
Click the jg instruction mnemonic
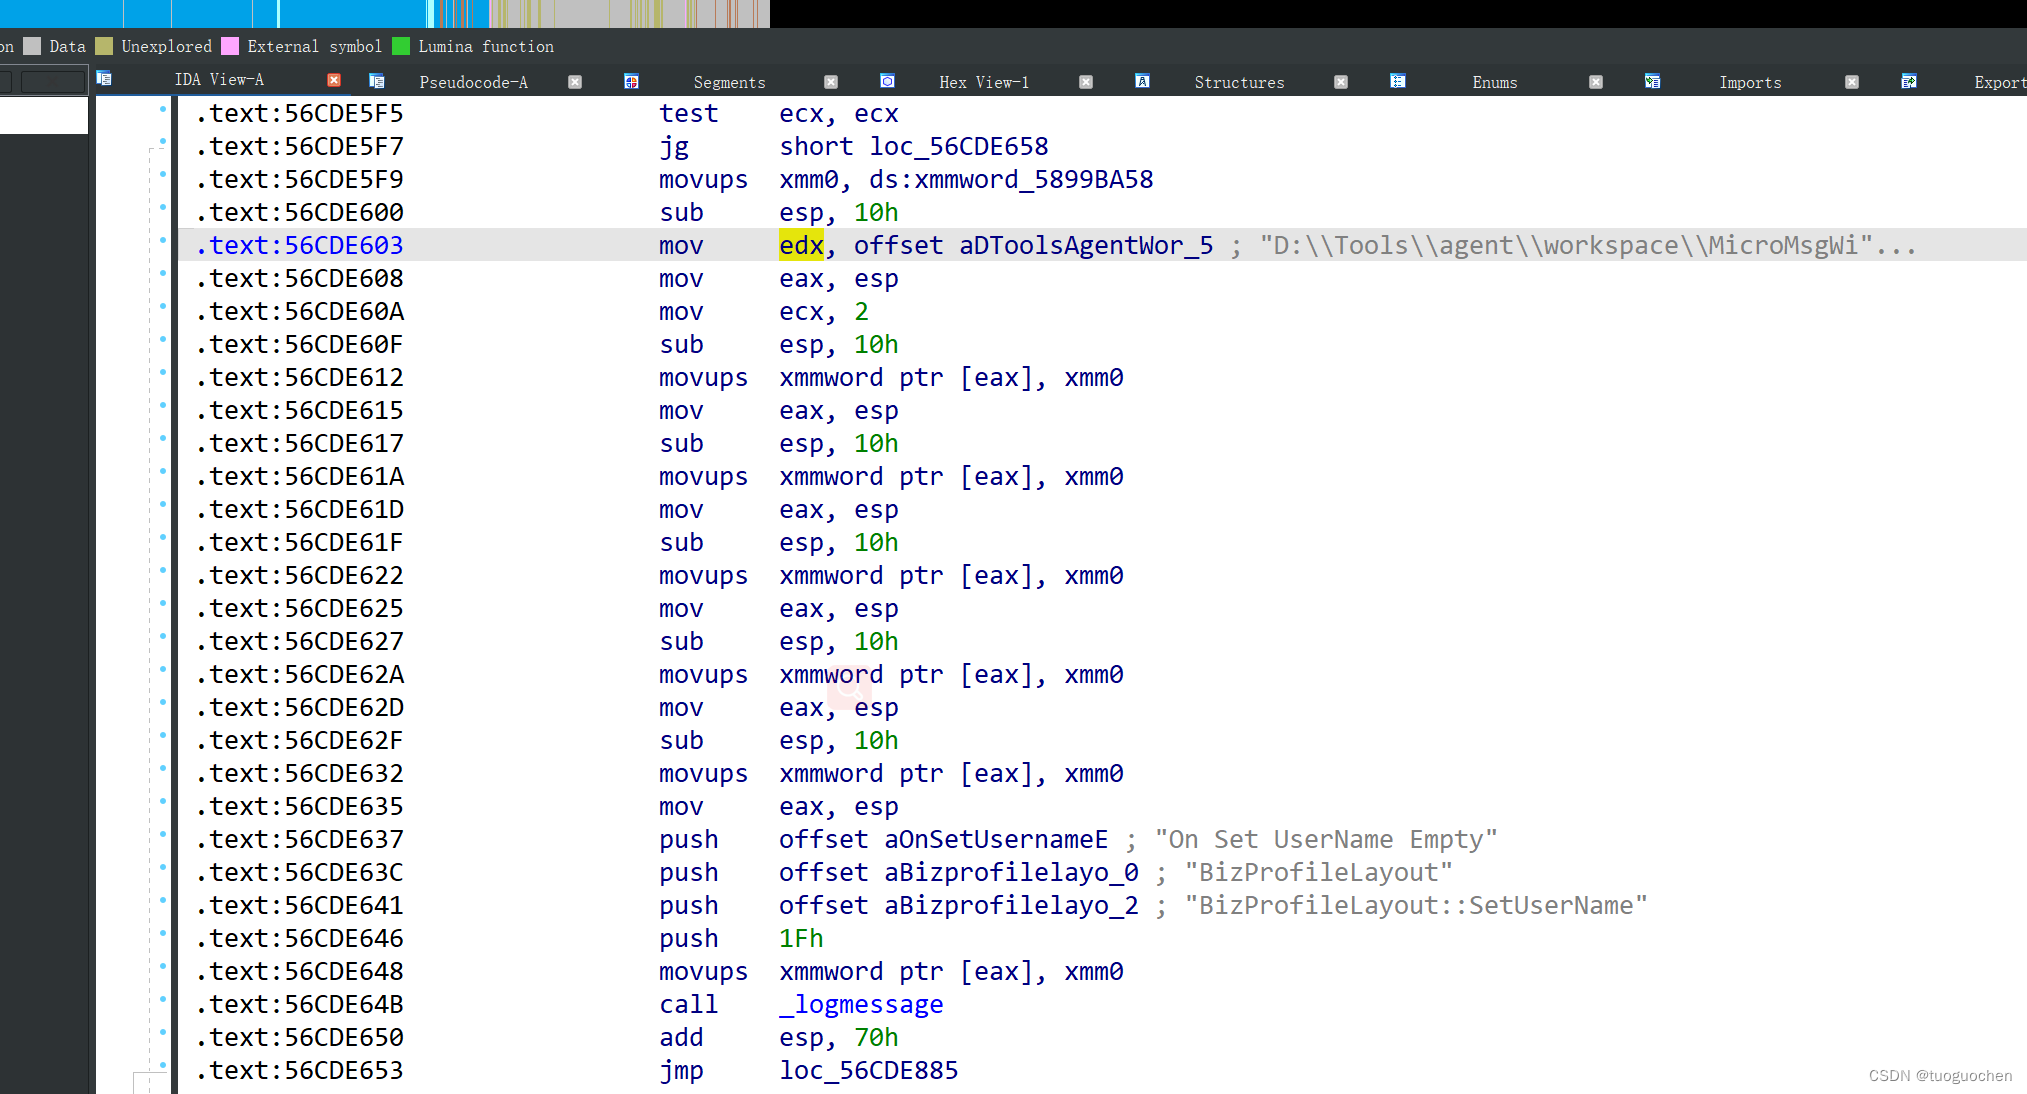pyautogui.click(x=674, y=146)
